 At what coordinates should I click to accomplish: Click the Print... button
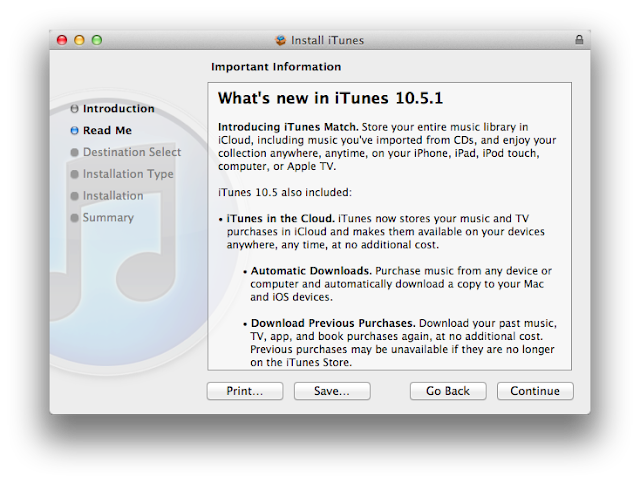245,391
